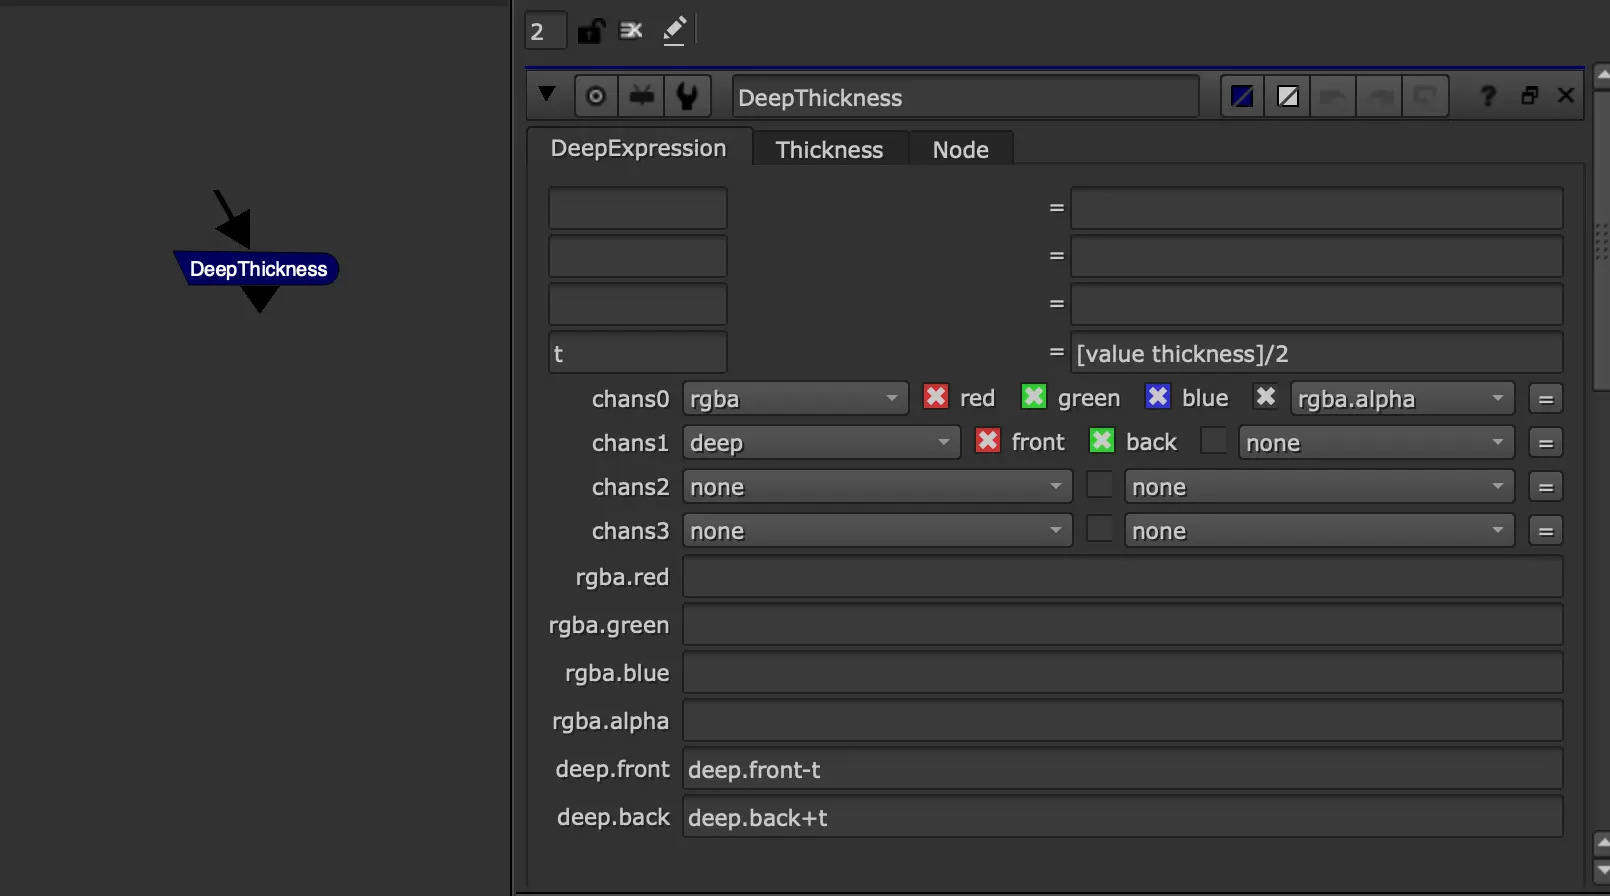Center the node in graph icon
The image size is (1610, 896).
tap(596, 97)
